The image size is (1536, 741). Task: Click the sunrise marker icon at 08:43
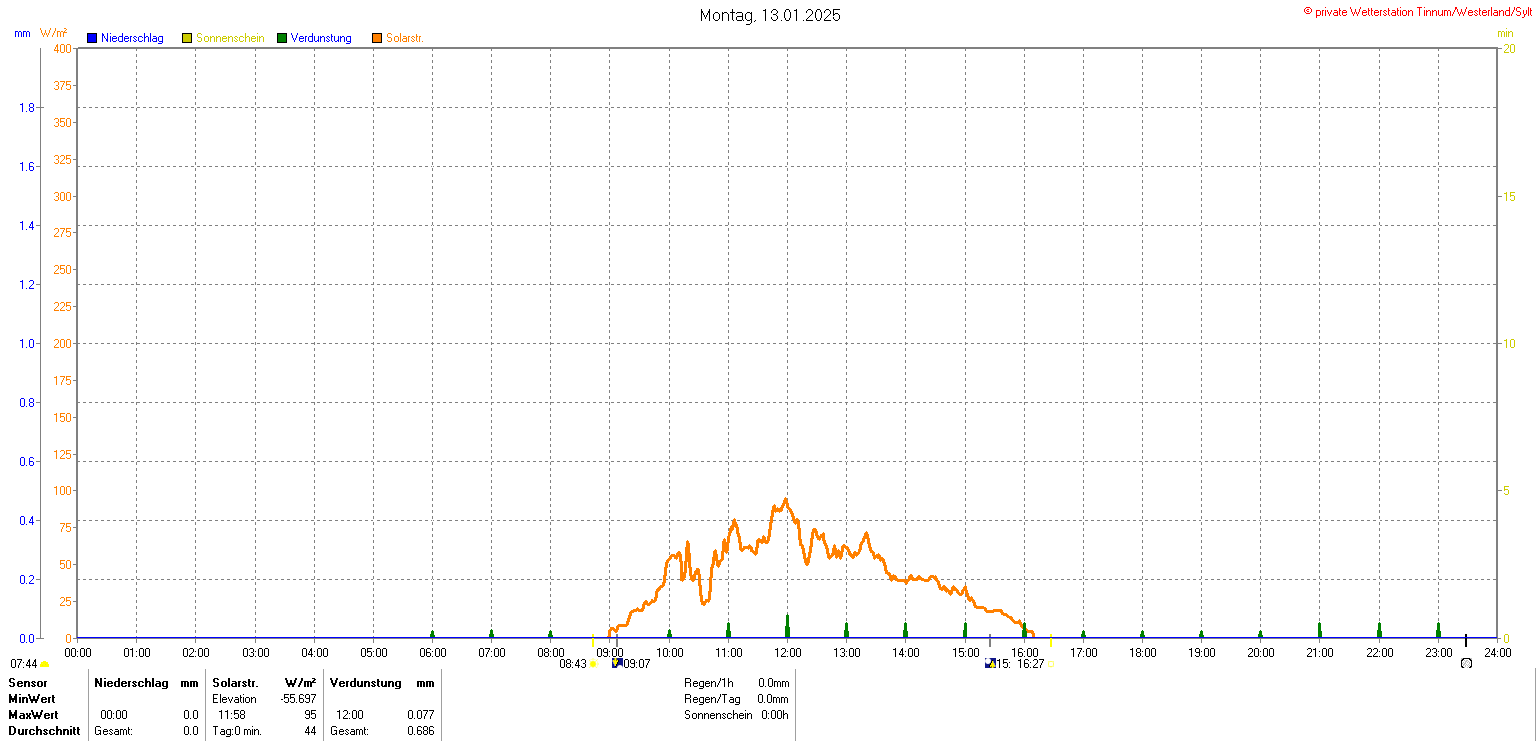click(593, 664)
